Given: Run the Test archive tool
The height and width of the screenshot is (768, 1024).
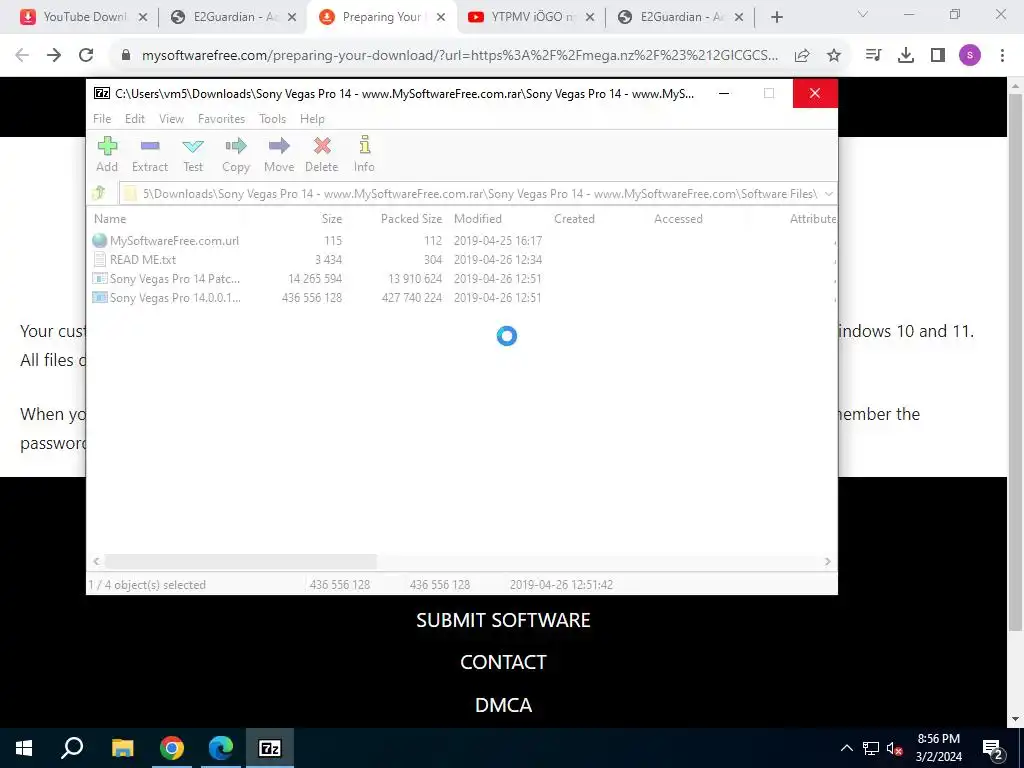Looking at the screenshot, I should pyautogui.click(x=193, y=154).
